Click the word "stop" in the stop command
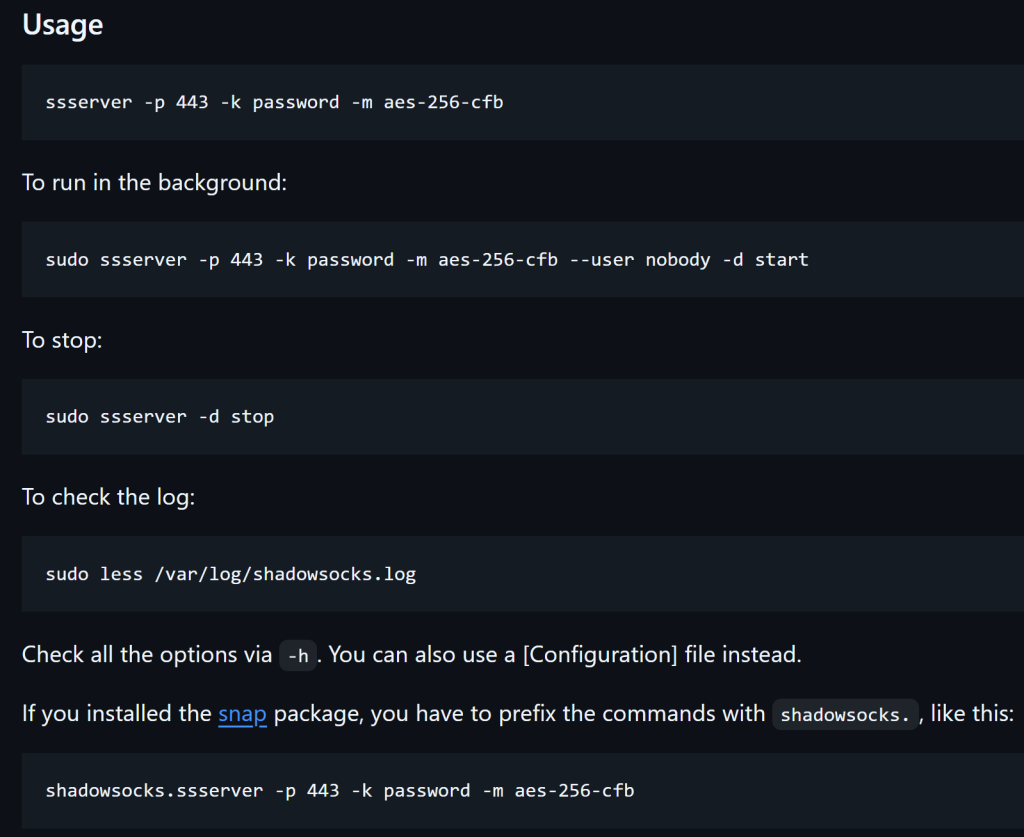Screen dimensions: 1024x837 pyautogui.click(x=252, y=416)
